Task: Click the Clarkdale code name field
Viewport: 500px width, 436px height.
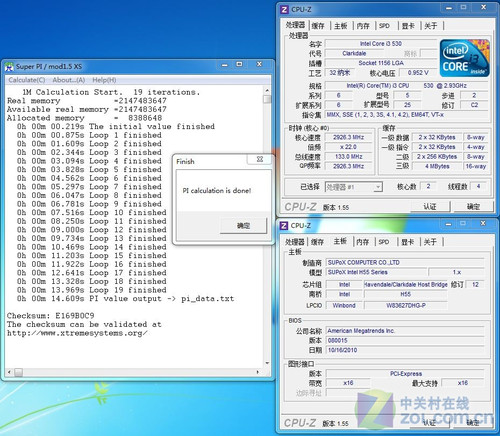Action: coord(354,53)
